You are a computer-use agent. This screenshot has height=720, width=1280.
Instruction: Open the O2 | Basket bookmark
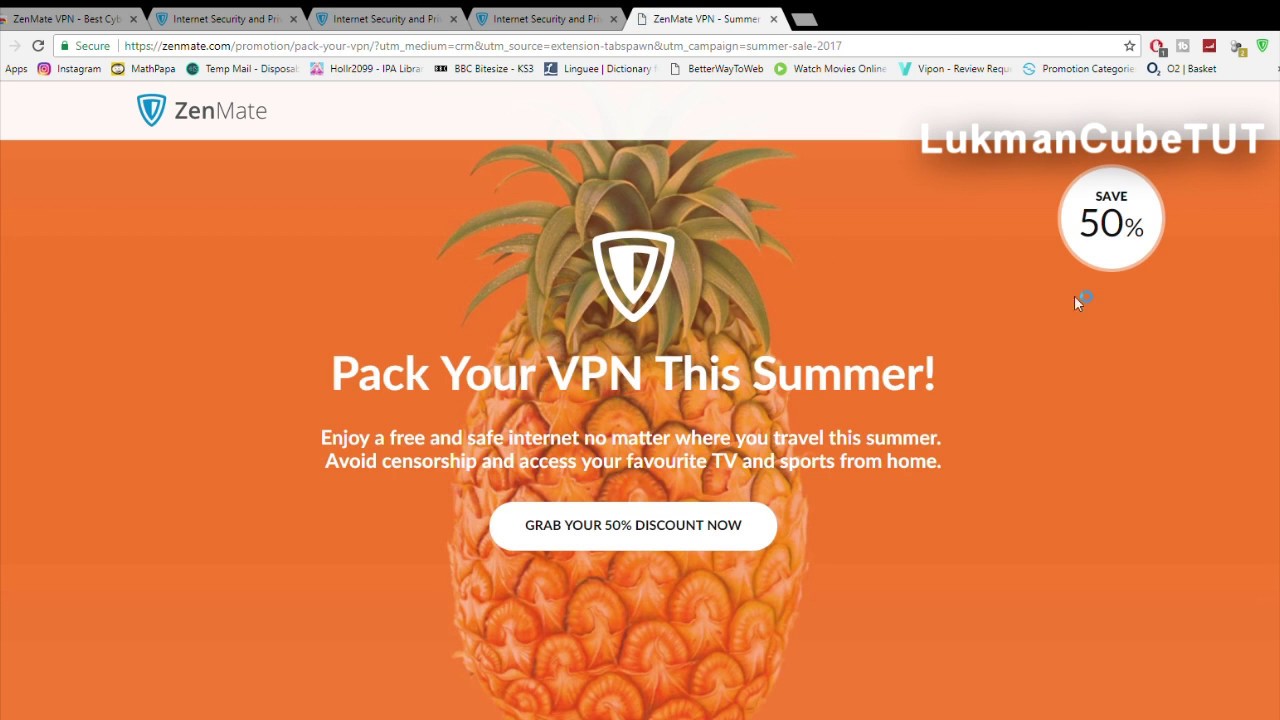click(1182, 69)
